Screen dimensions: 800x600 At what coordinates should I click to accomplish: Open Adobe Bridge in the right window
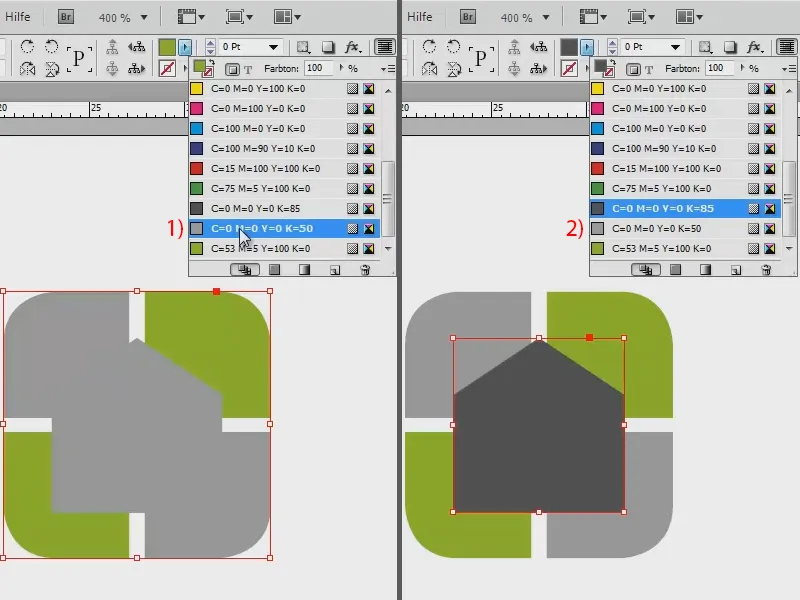tap(468, 17)
